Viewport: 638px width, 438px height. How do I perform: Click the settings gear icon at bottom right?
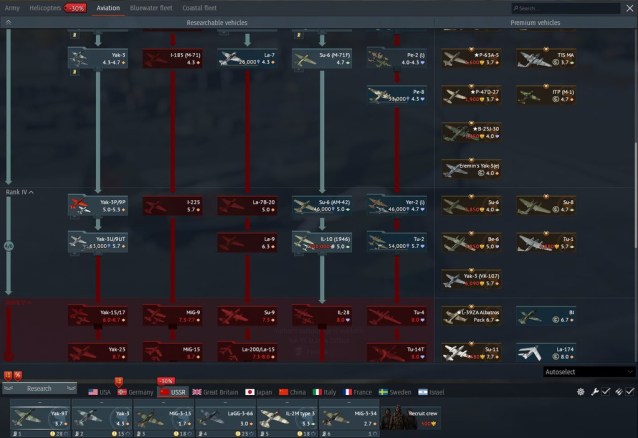click(x=581, y=391)
